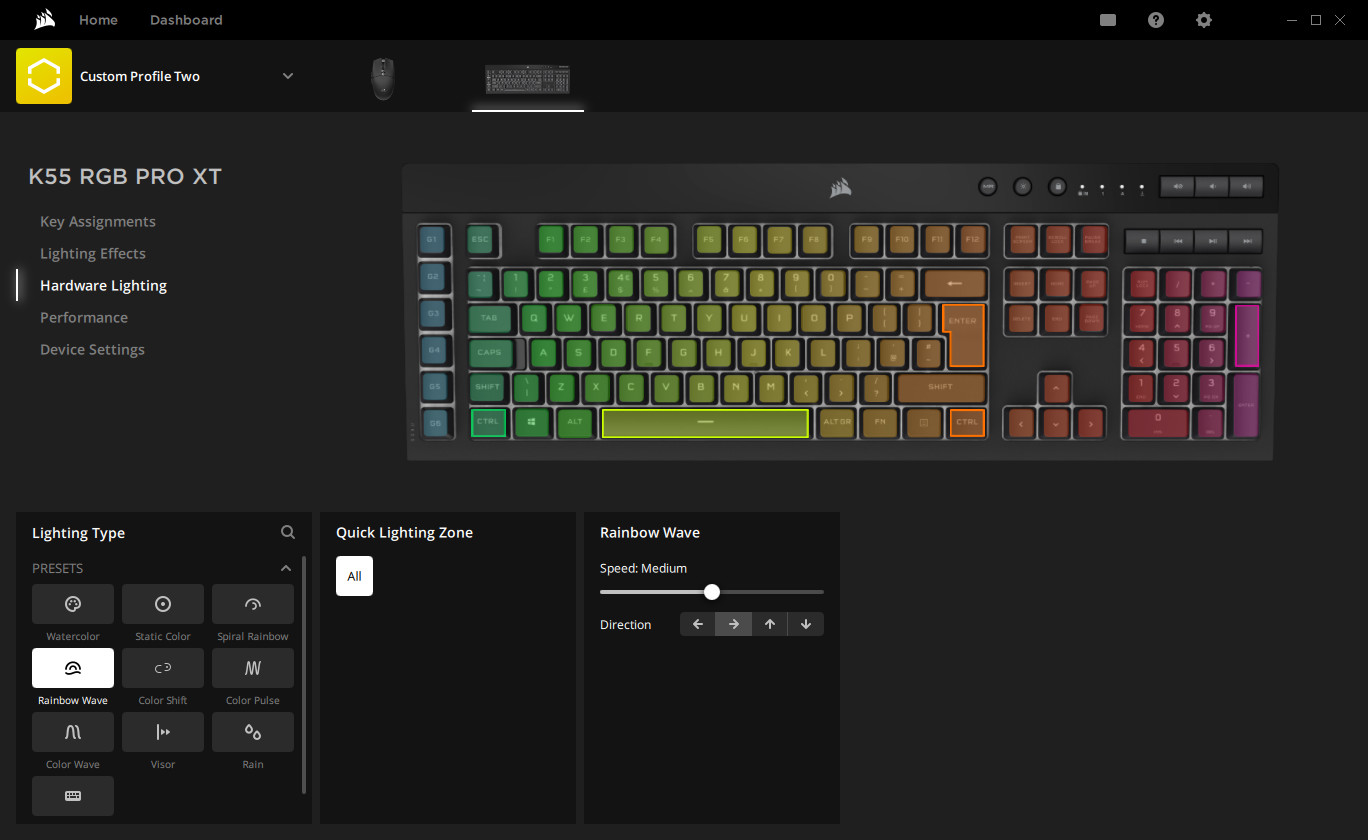The height and width of the screenshot is (840, 1368).
Task: Select the Watercolor lighting preset
Action: [x=73, y=604]
